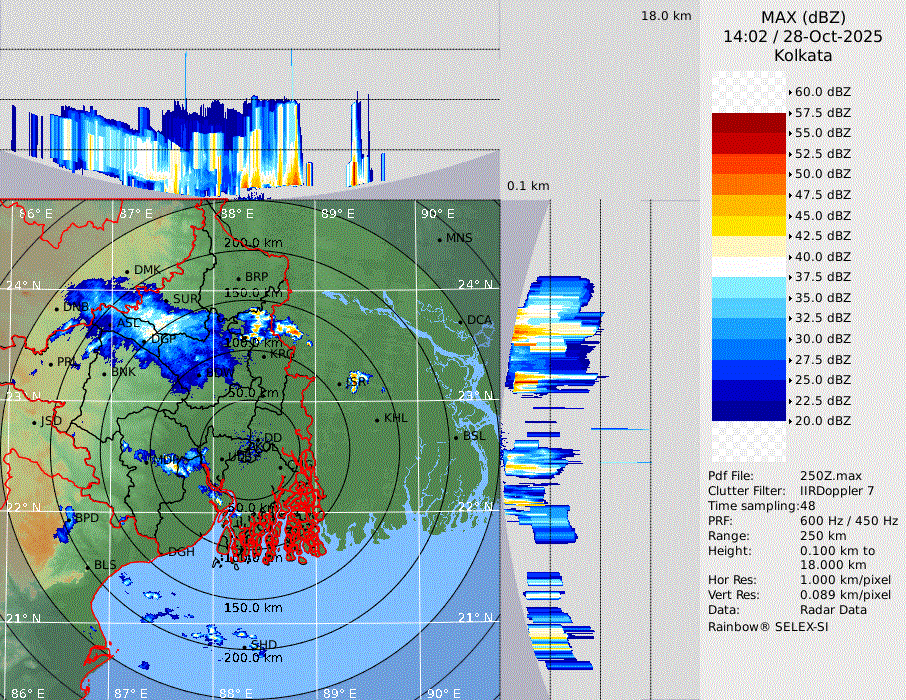Select the DMK station marker on map
The image size is (906, 700).
coord(130,271)
